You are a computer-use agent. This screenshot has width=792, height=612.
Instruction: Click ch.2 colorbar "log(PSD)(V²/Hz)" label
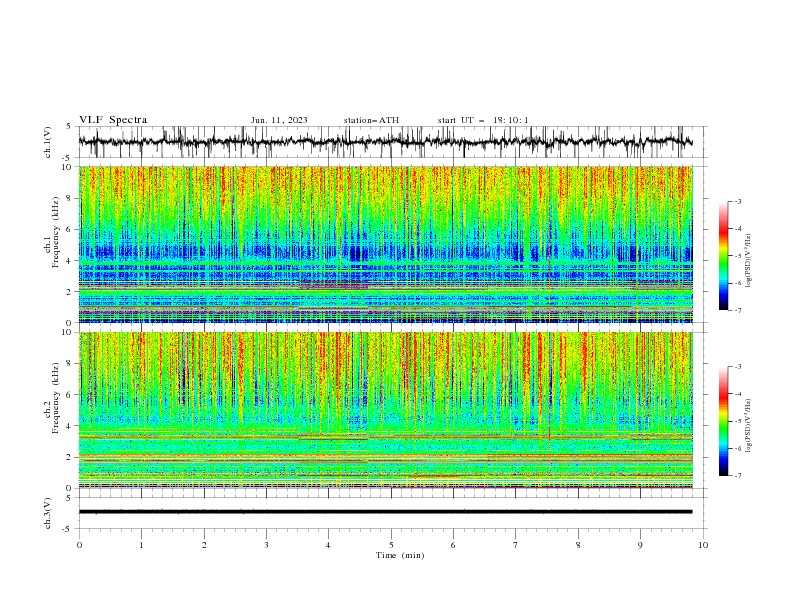tap(749, 426)
